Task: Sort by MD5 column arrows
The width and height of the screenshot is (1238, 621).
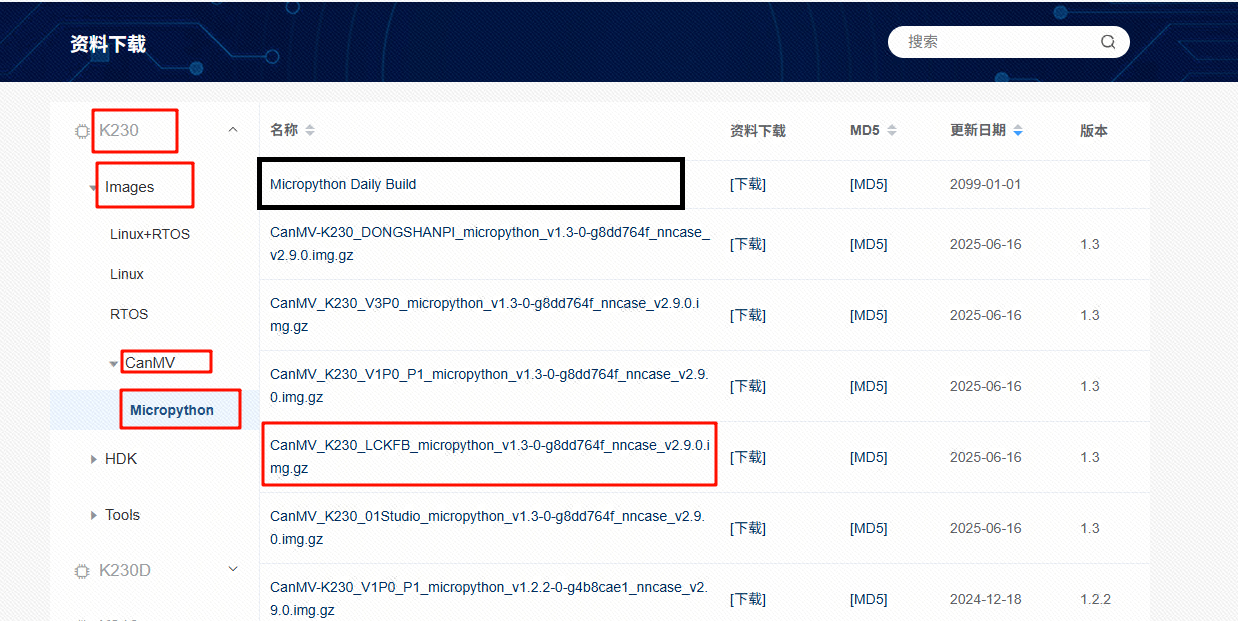Action: click(892, 131)
